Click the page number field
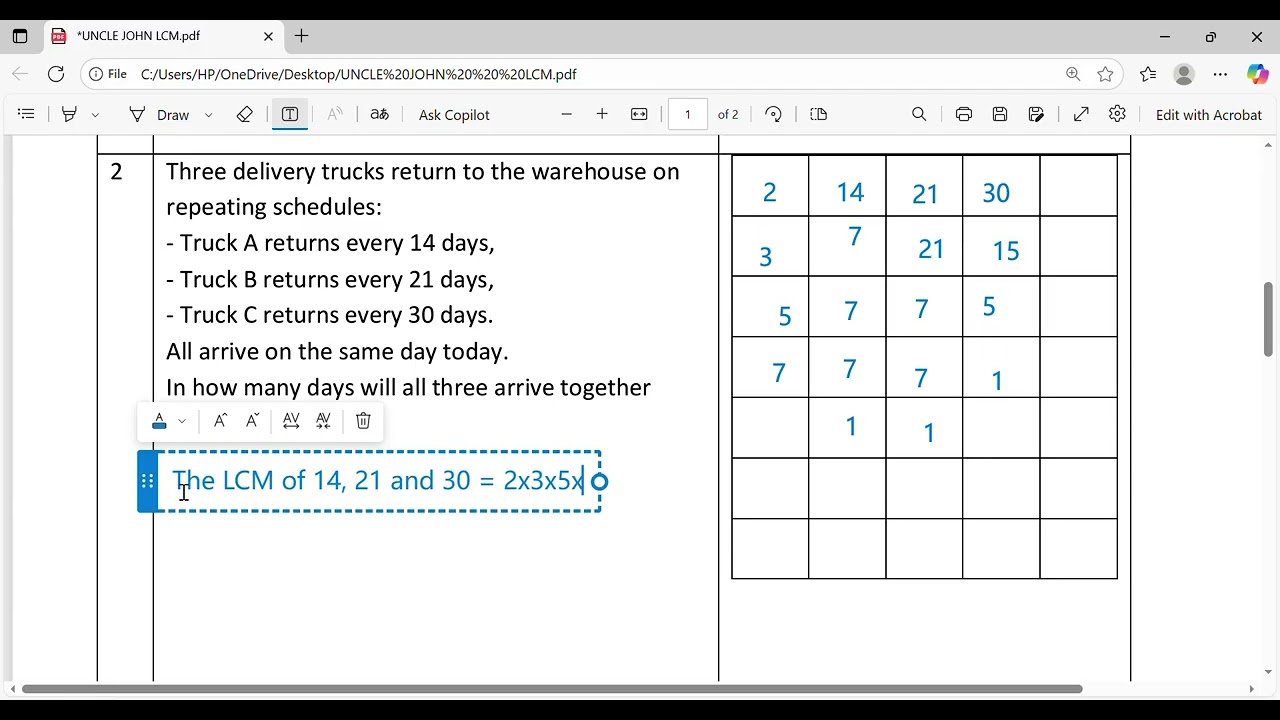 (688, 115)
